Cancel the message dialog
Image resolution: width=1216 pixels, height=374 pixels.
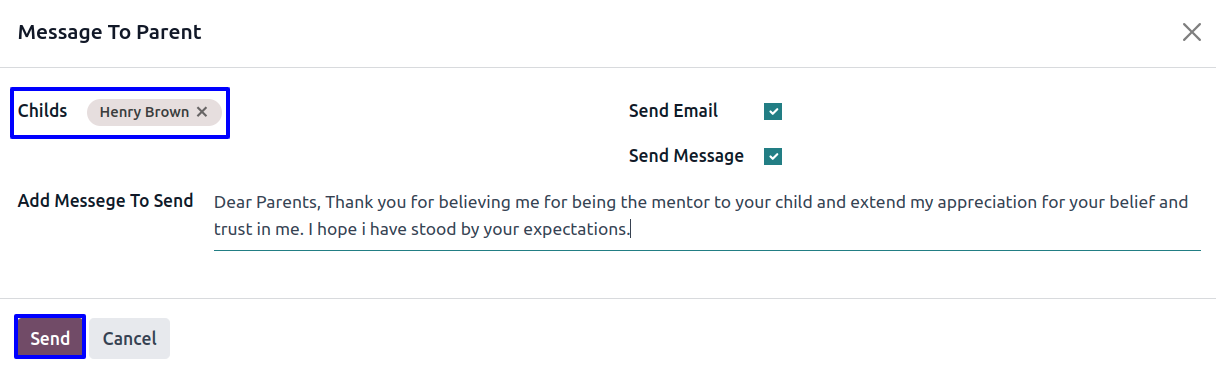click(130, 338)
